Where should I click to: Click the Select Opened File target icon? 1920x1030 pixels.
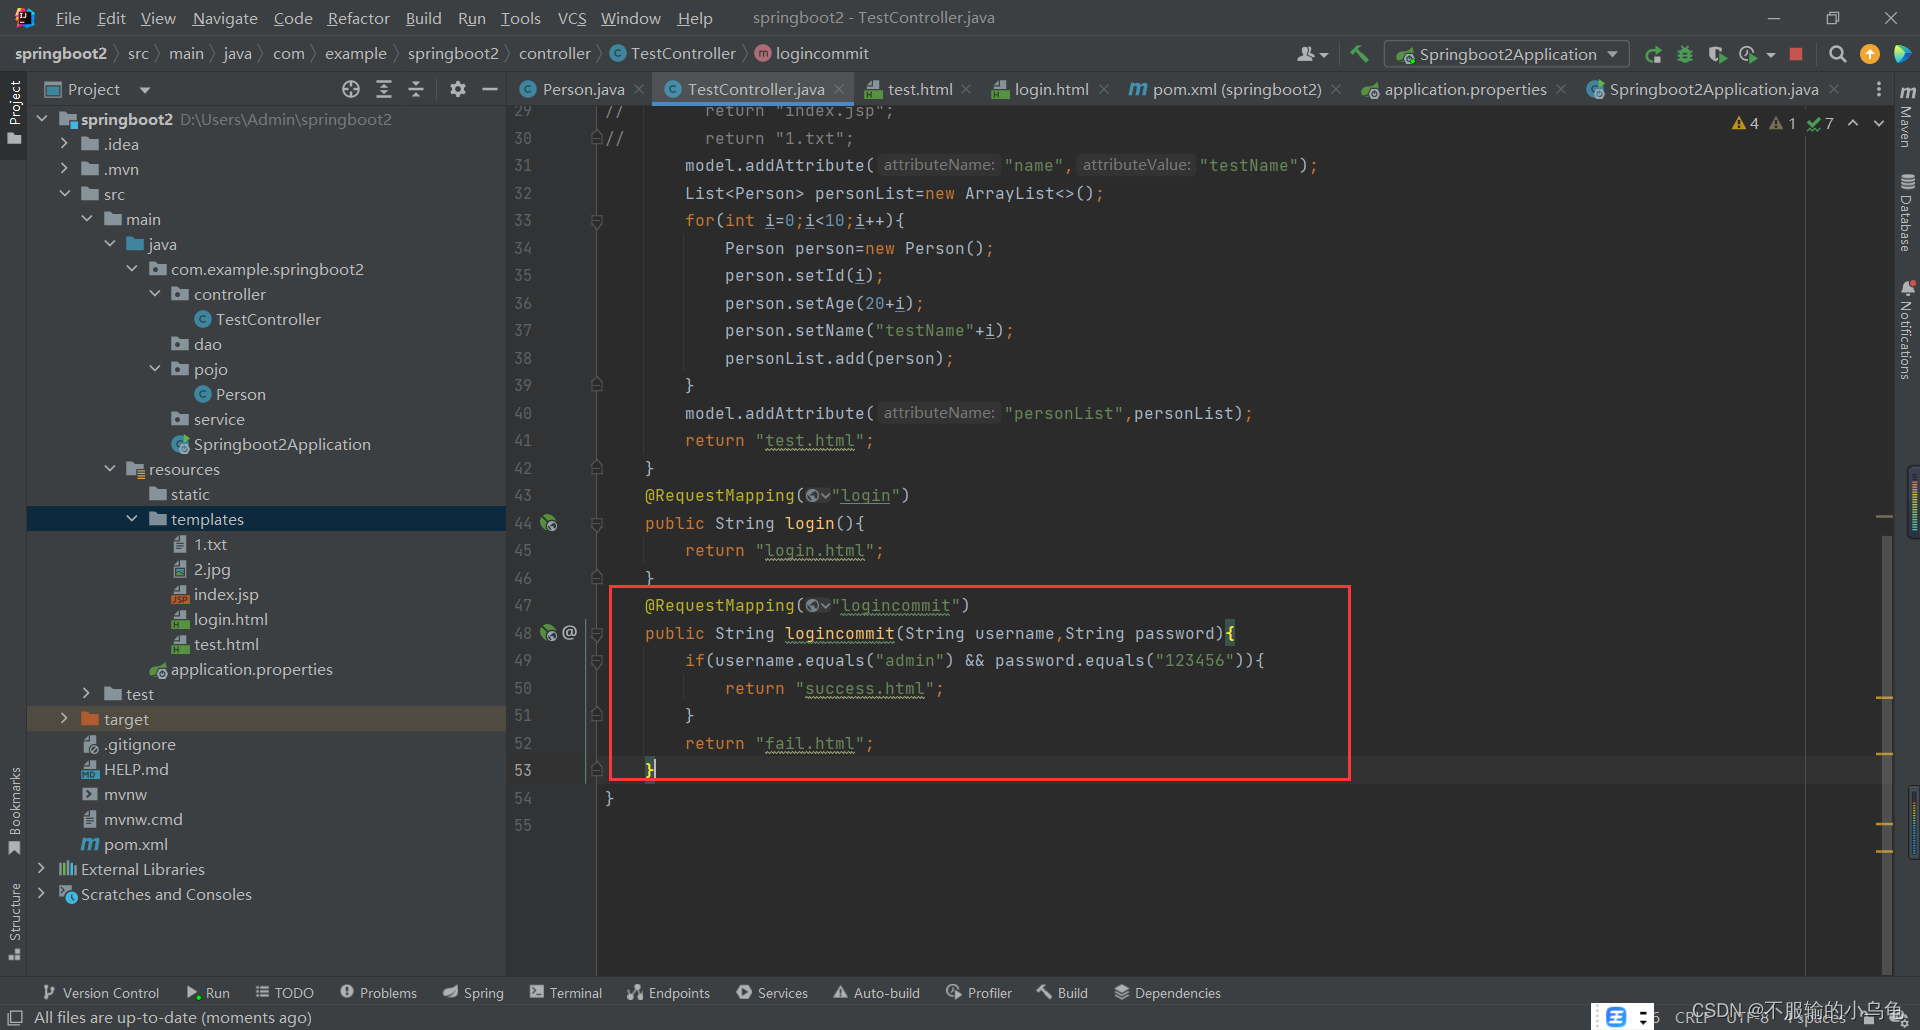tap(351, 90)
